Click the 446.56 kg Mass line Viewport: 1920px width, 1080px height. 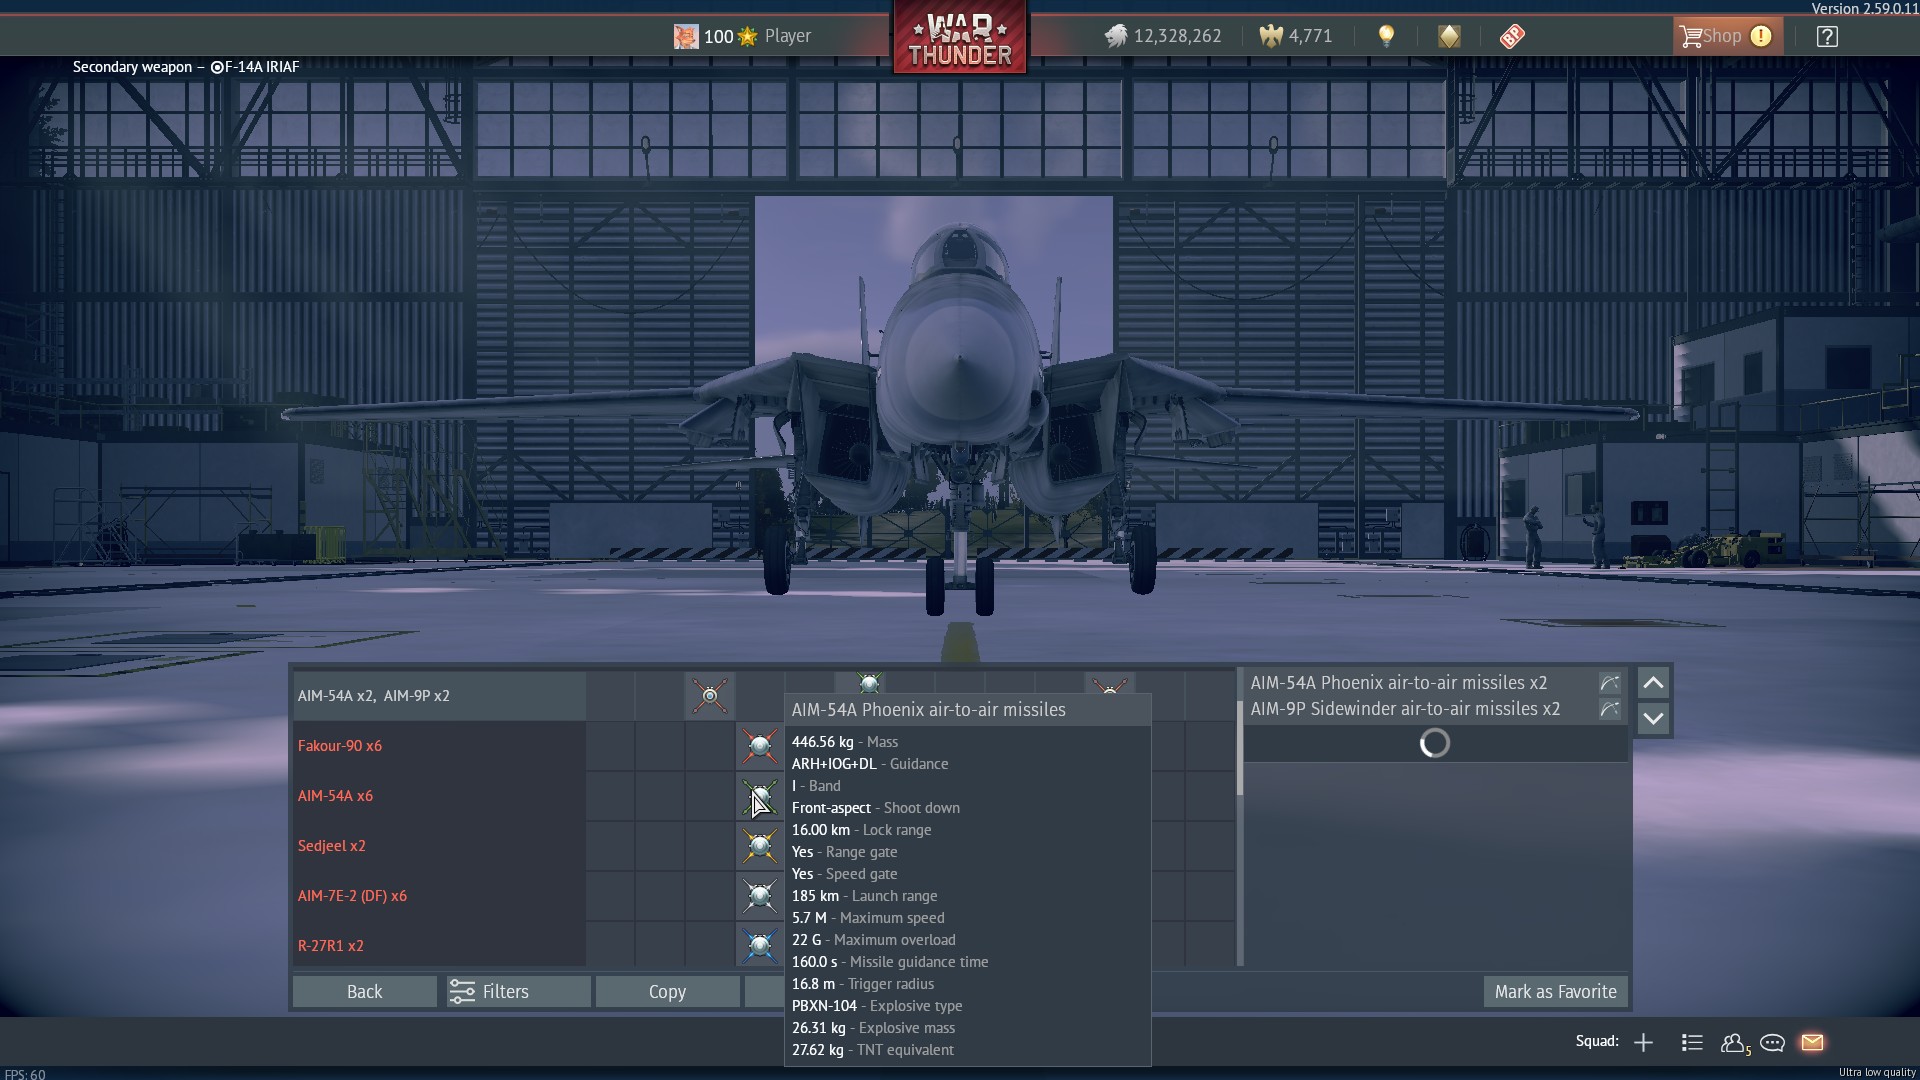tap(845, 742)
